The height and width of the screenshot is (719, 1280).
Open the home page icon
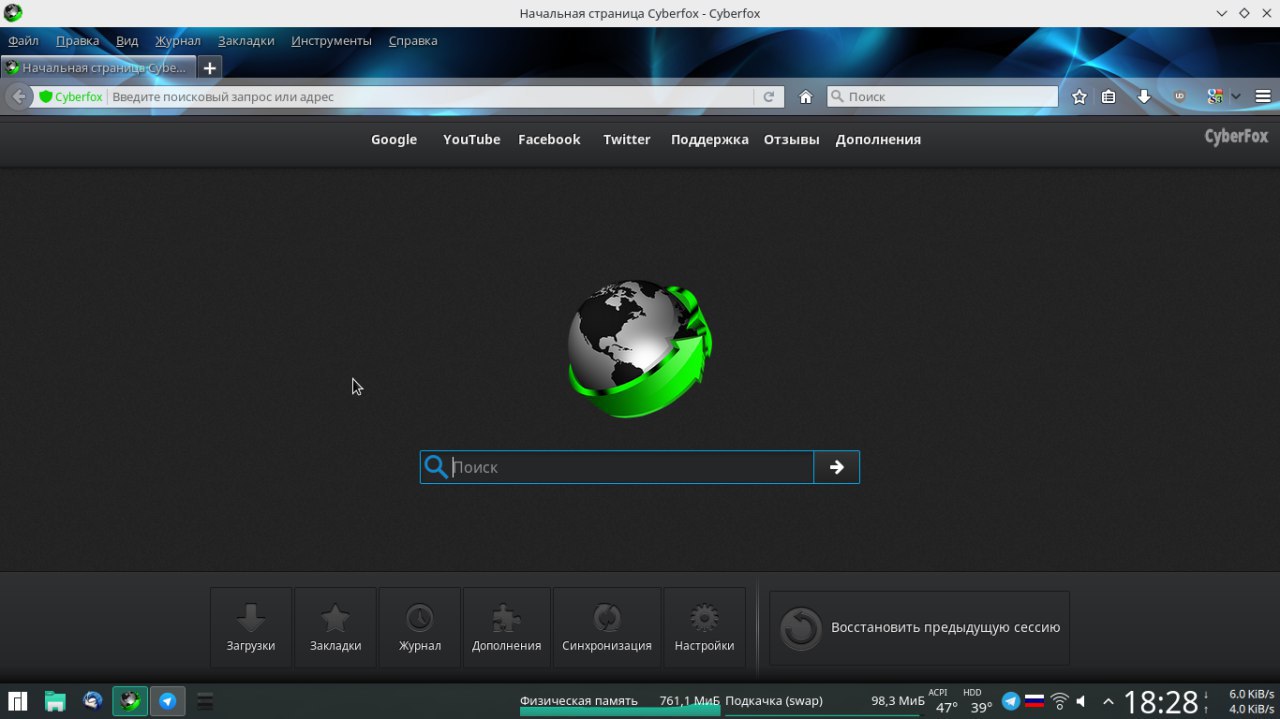(805, 97)
